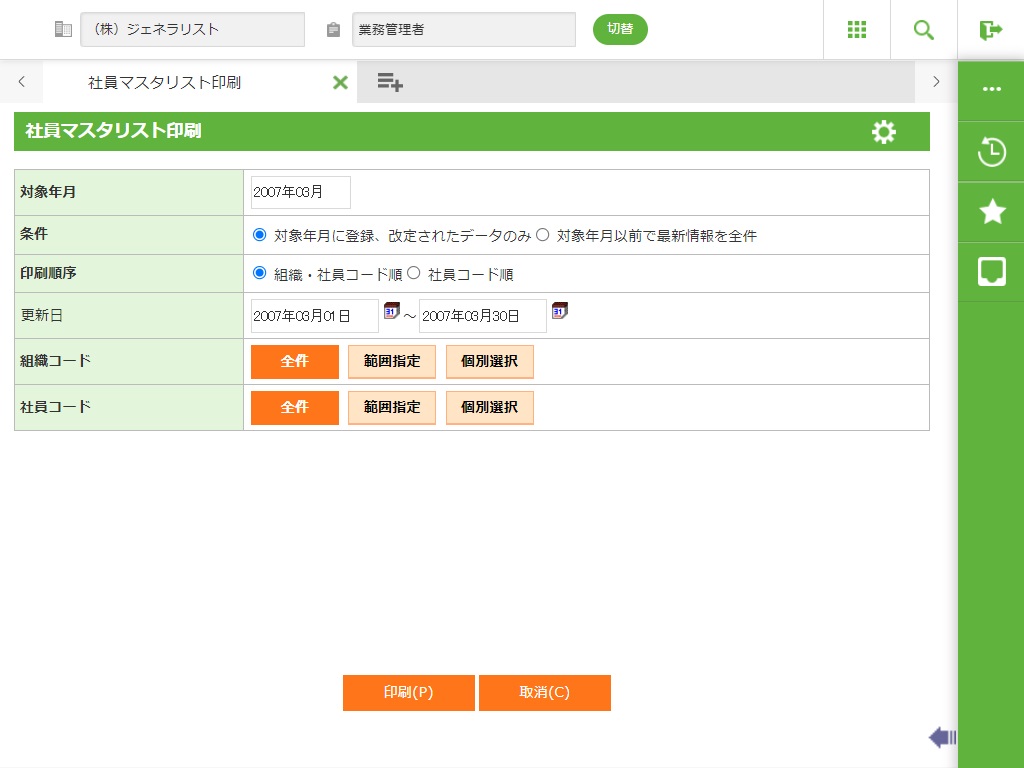Viewport: 1024px width, 768px height.
Task: Focus the update end date 2007年03月30日 field
Action: (x=483, y=316)
